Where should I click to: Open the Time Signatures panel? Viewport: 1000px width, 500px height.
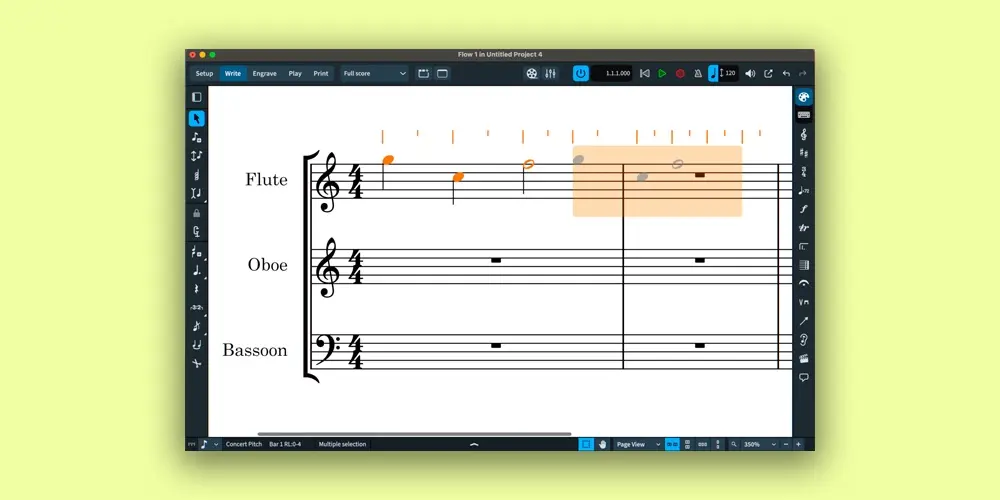click(804, 172)
